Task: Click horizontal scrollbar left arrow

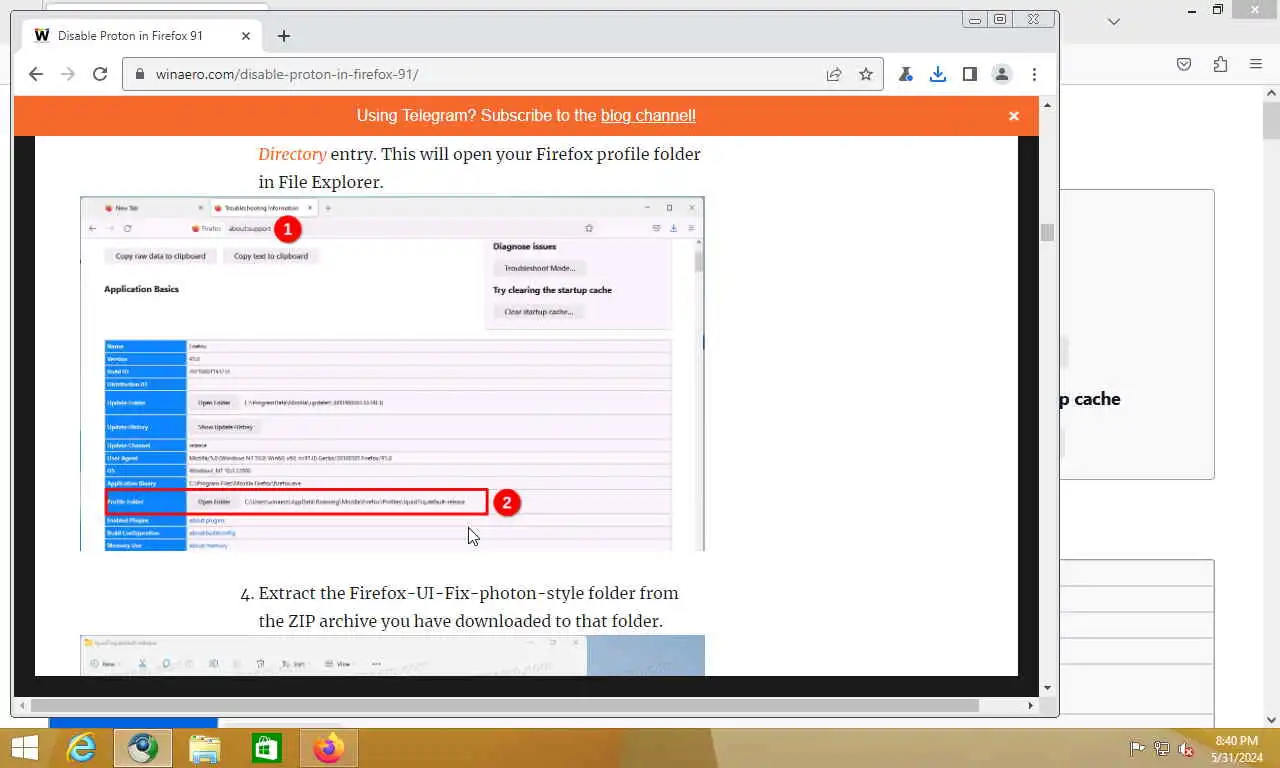Action: (x=22, y=705)
